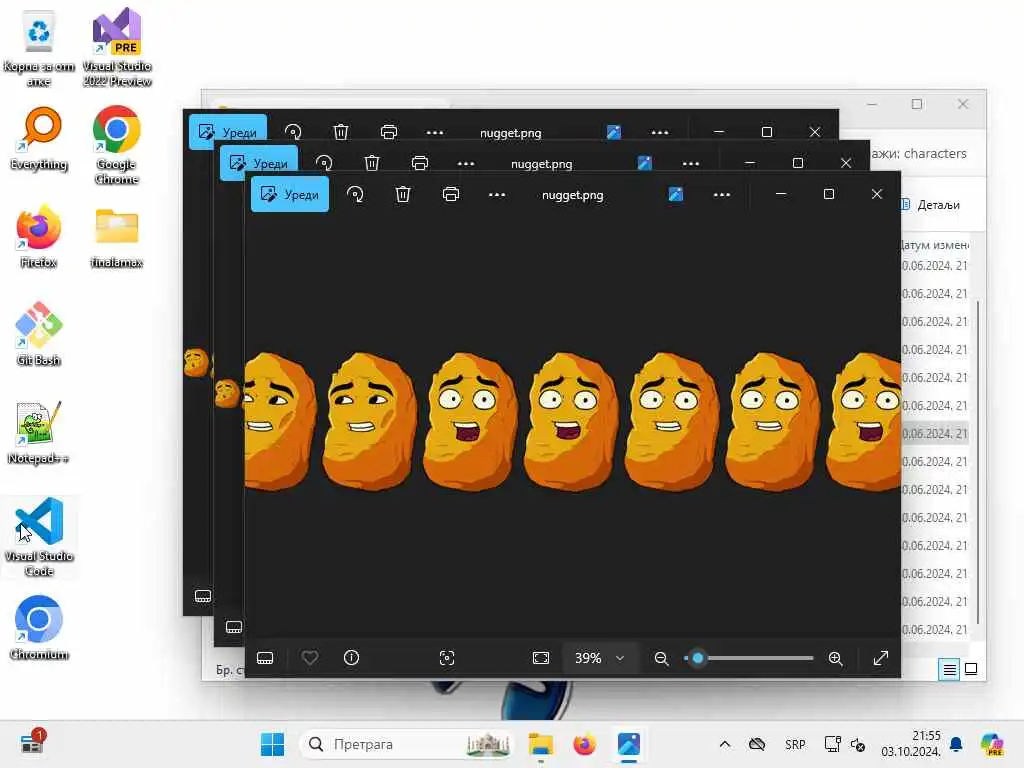The height and width of the screenshot is (768, 1024).
Task: Open more options beside print in front window
Action: [497, 195]
